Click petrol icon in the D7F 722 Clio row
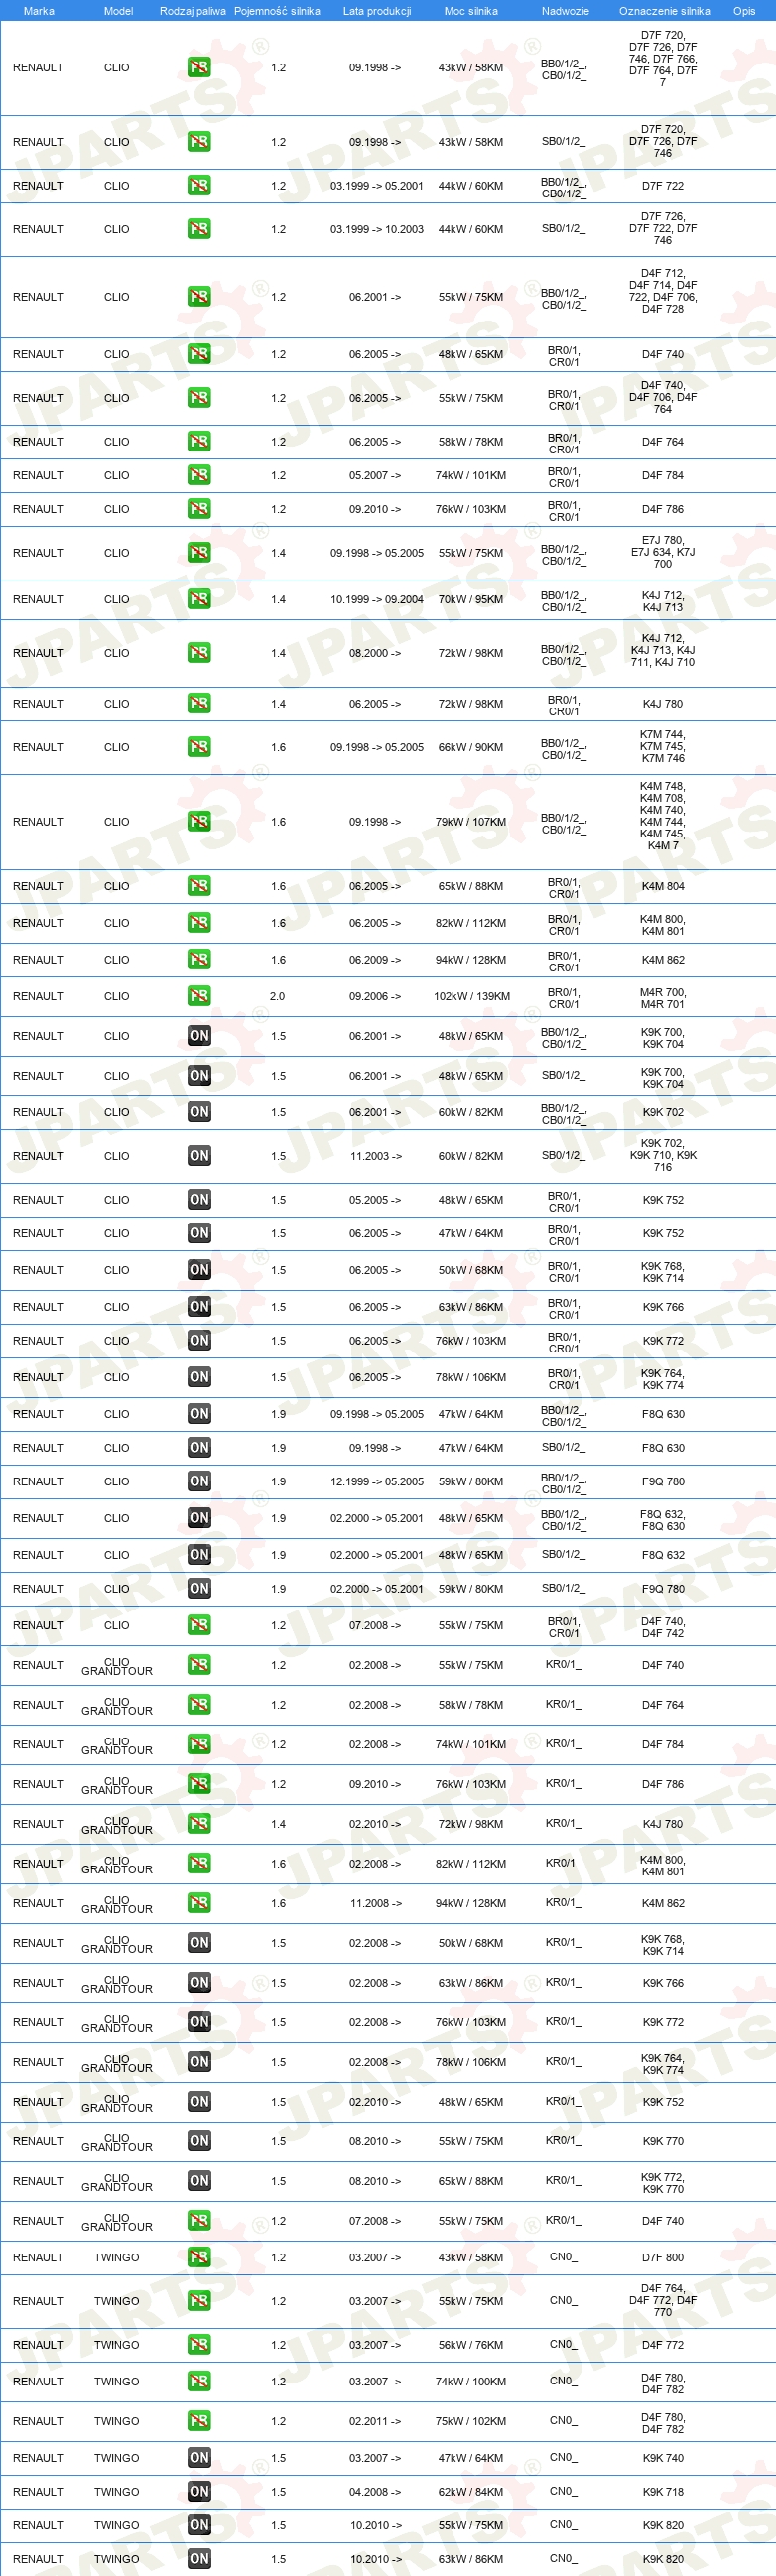This screenshot has height=2576, width=776. click(199, 185)
